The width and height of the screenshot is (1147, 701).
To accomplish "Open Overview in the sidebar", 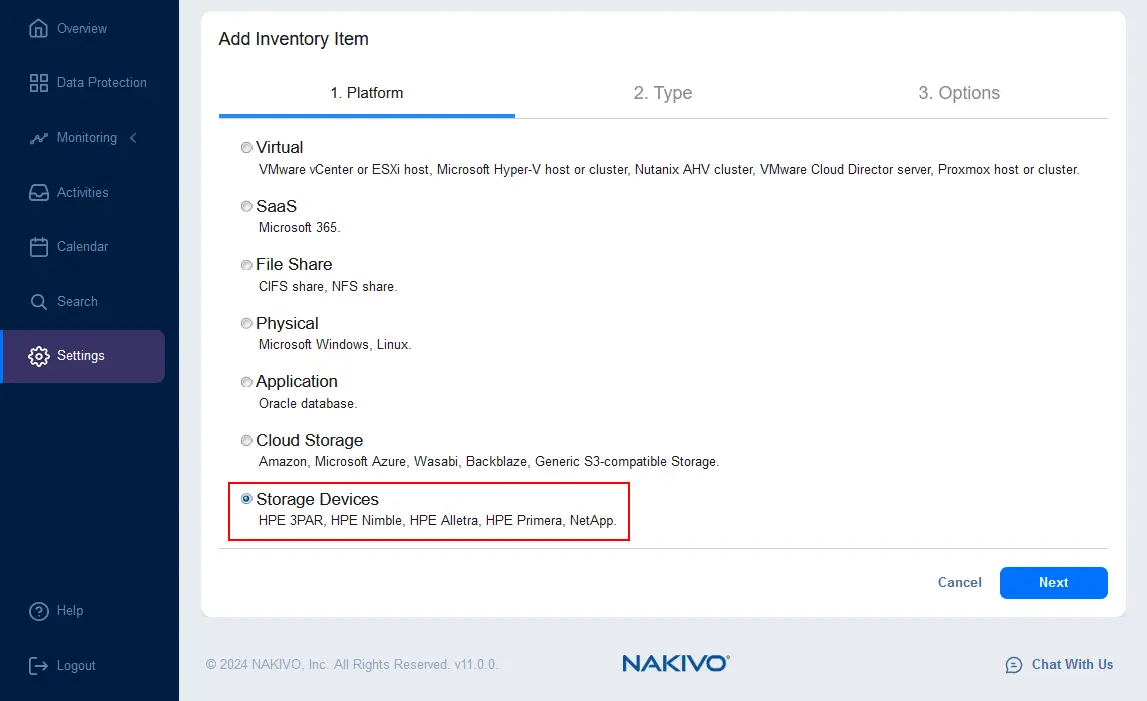I will [x=82, y=29].
